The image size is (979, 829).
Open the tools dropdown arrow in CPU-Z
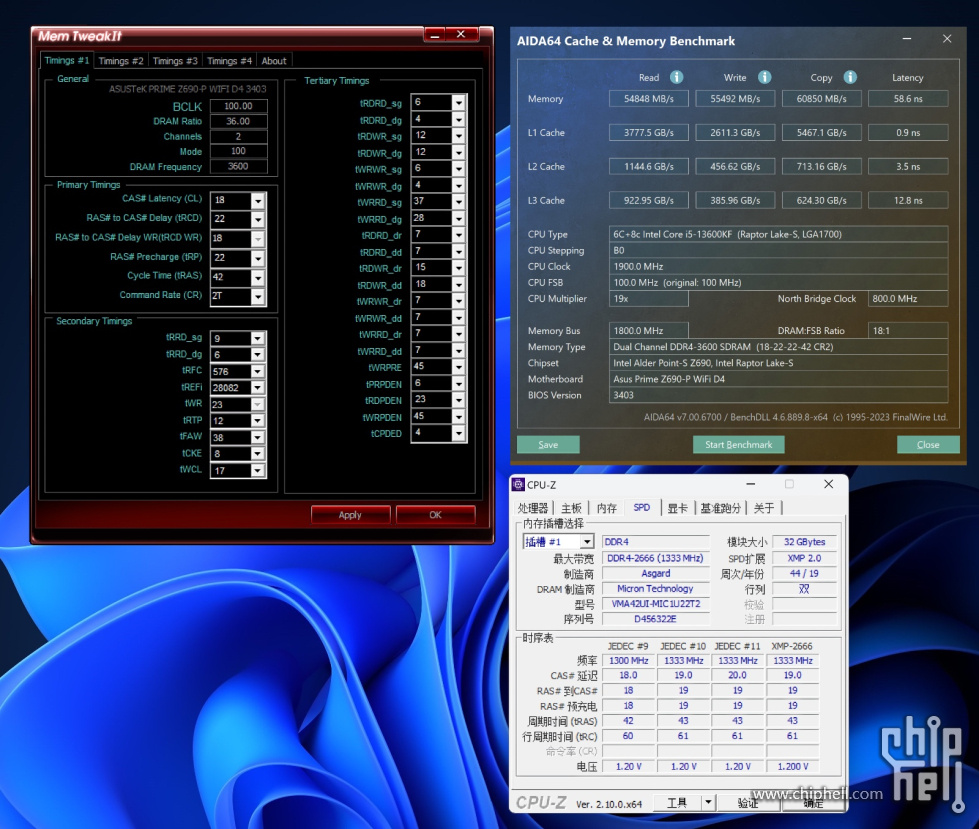(x=708, y=803)
